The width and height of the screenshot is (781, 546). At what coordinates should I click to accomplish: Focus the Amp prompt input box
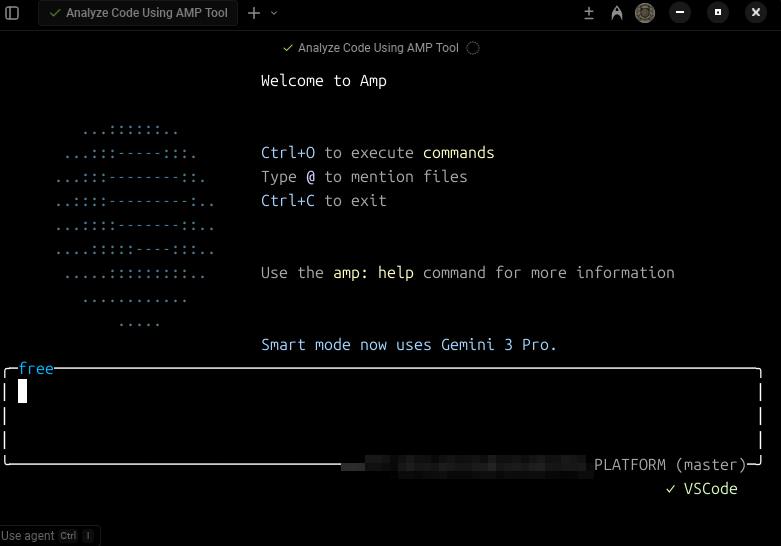pyautogui.click(x=383, y=416)
